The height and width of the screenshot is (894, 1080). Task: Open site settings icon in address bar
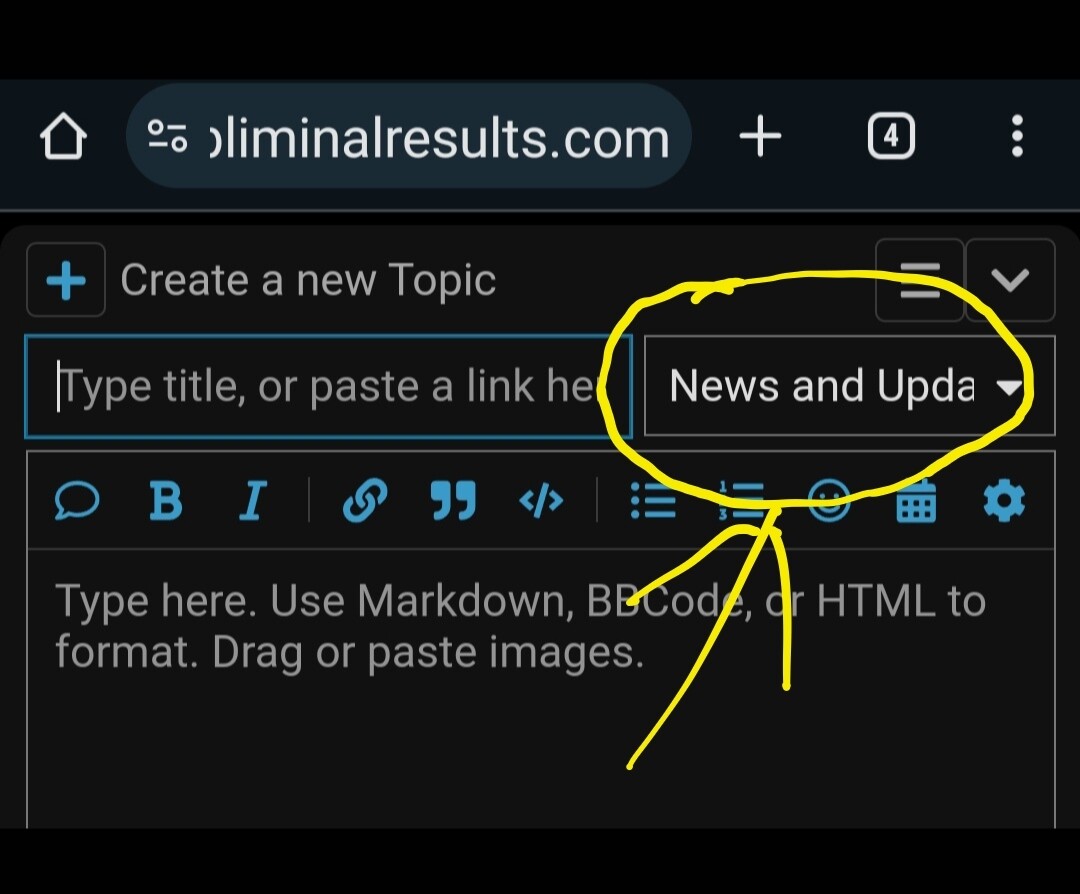click(167, 136)
